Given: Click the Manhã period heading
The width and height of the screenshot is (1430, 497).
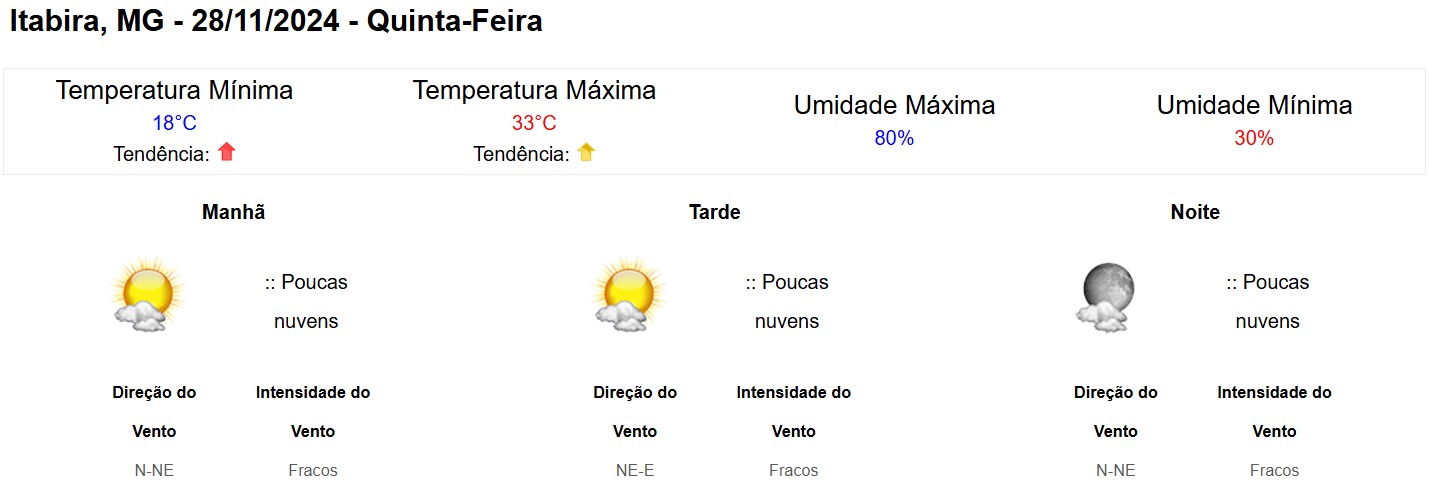Looking at the screenshot, I should pyautogui.click(x=234, y=212).
